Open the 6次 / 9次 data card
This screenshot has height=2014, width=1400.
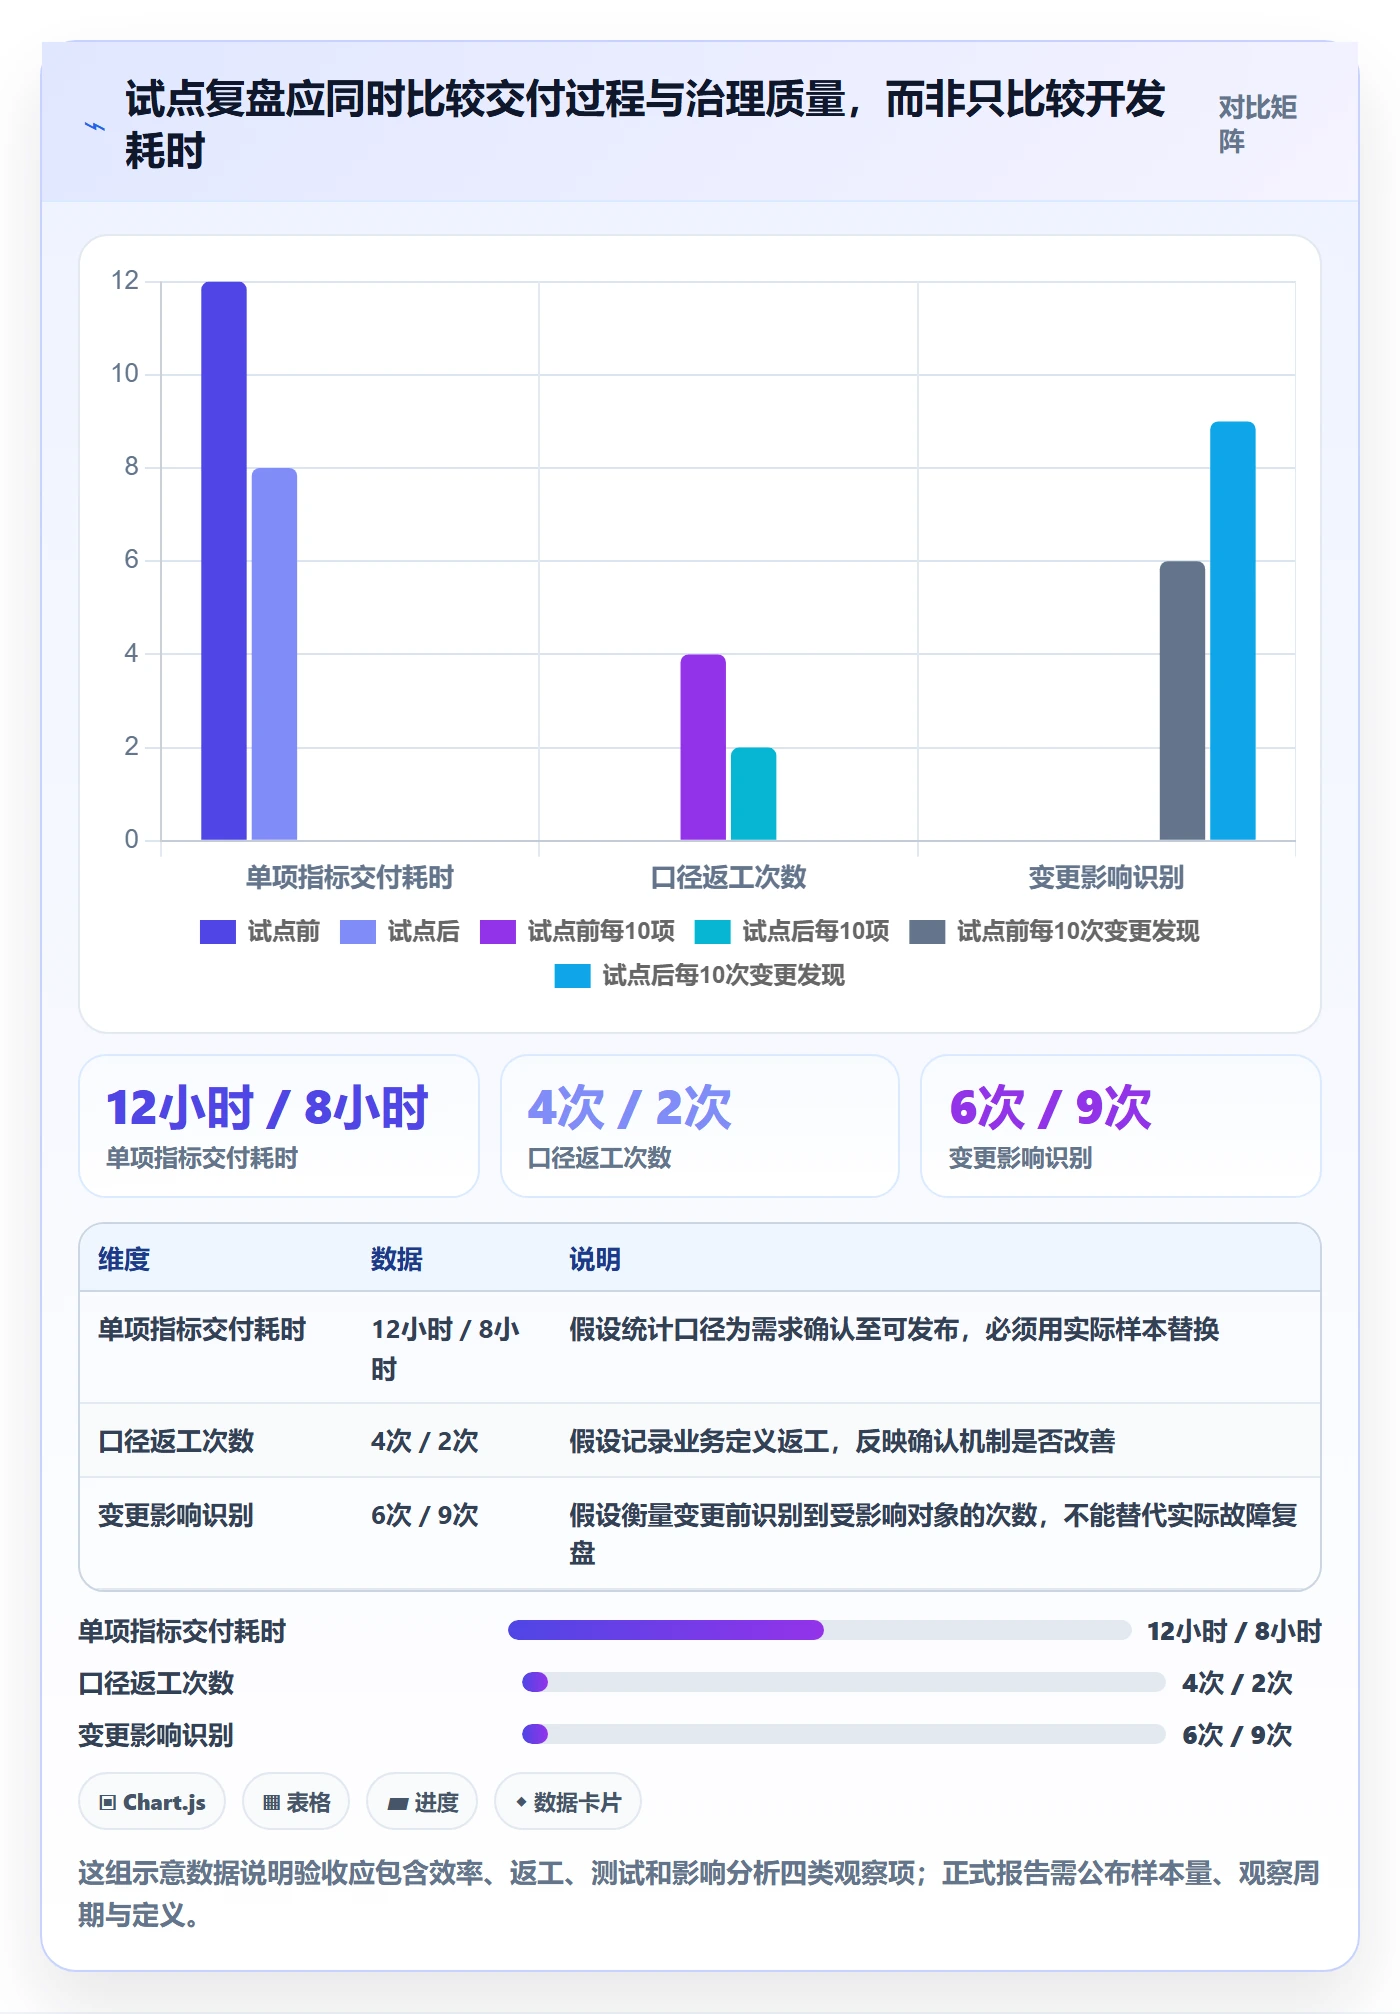pyautogui.click(x=1121, y=1126)
